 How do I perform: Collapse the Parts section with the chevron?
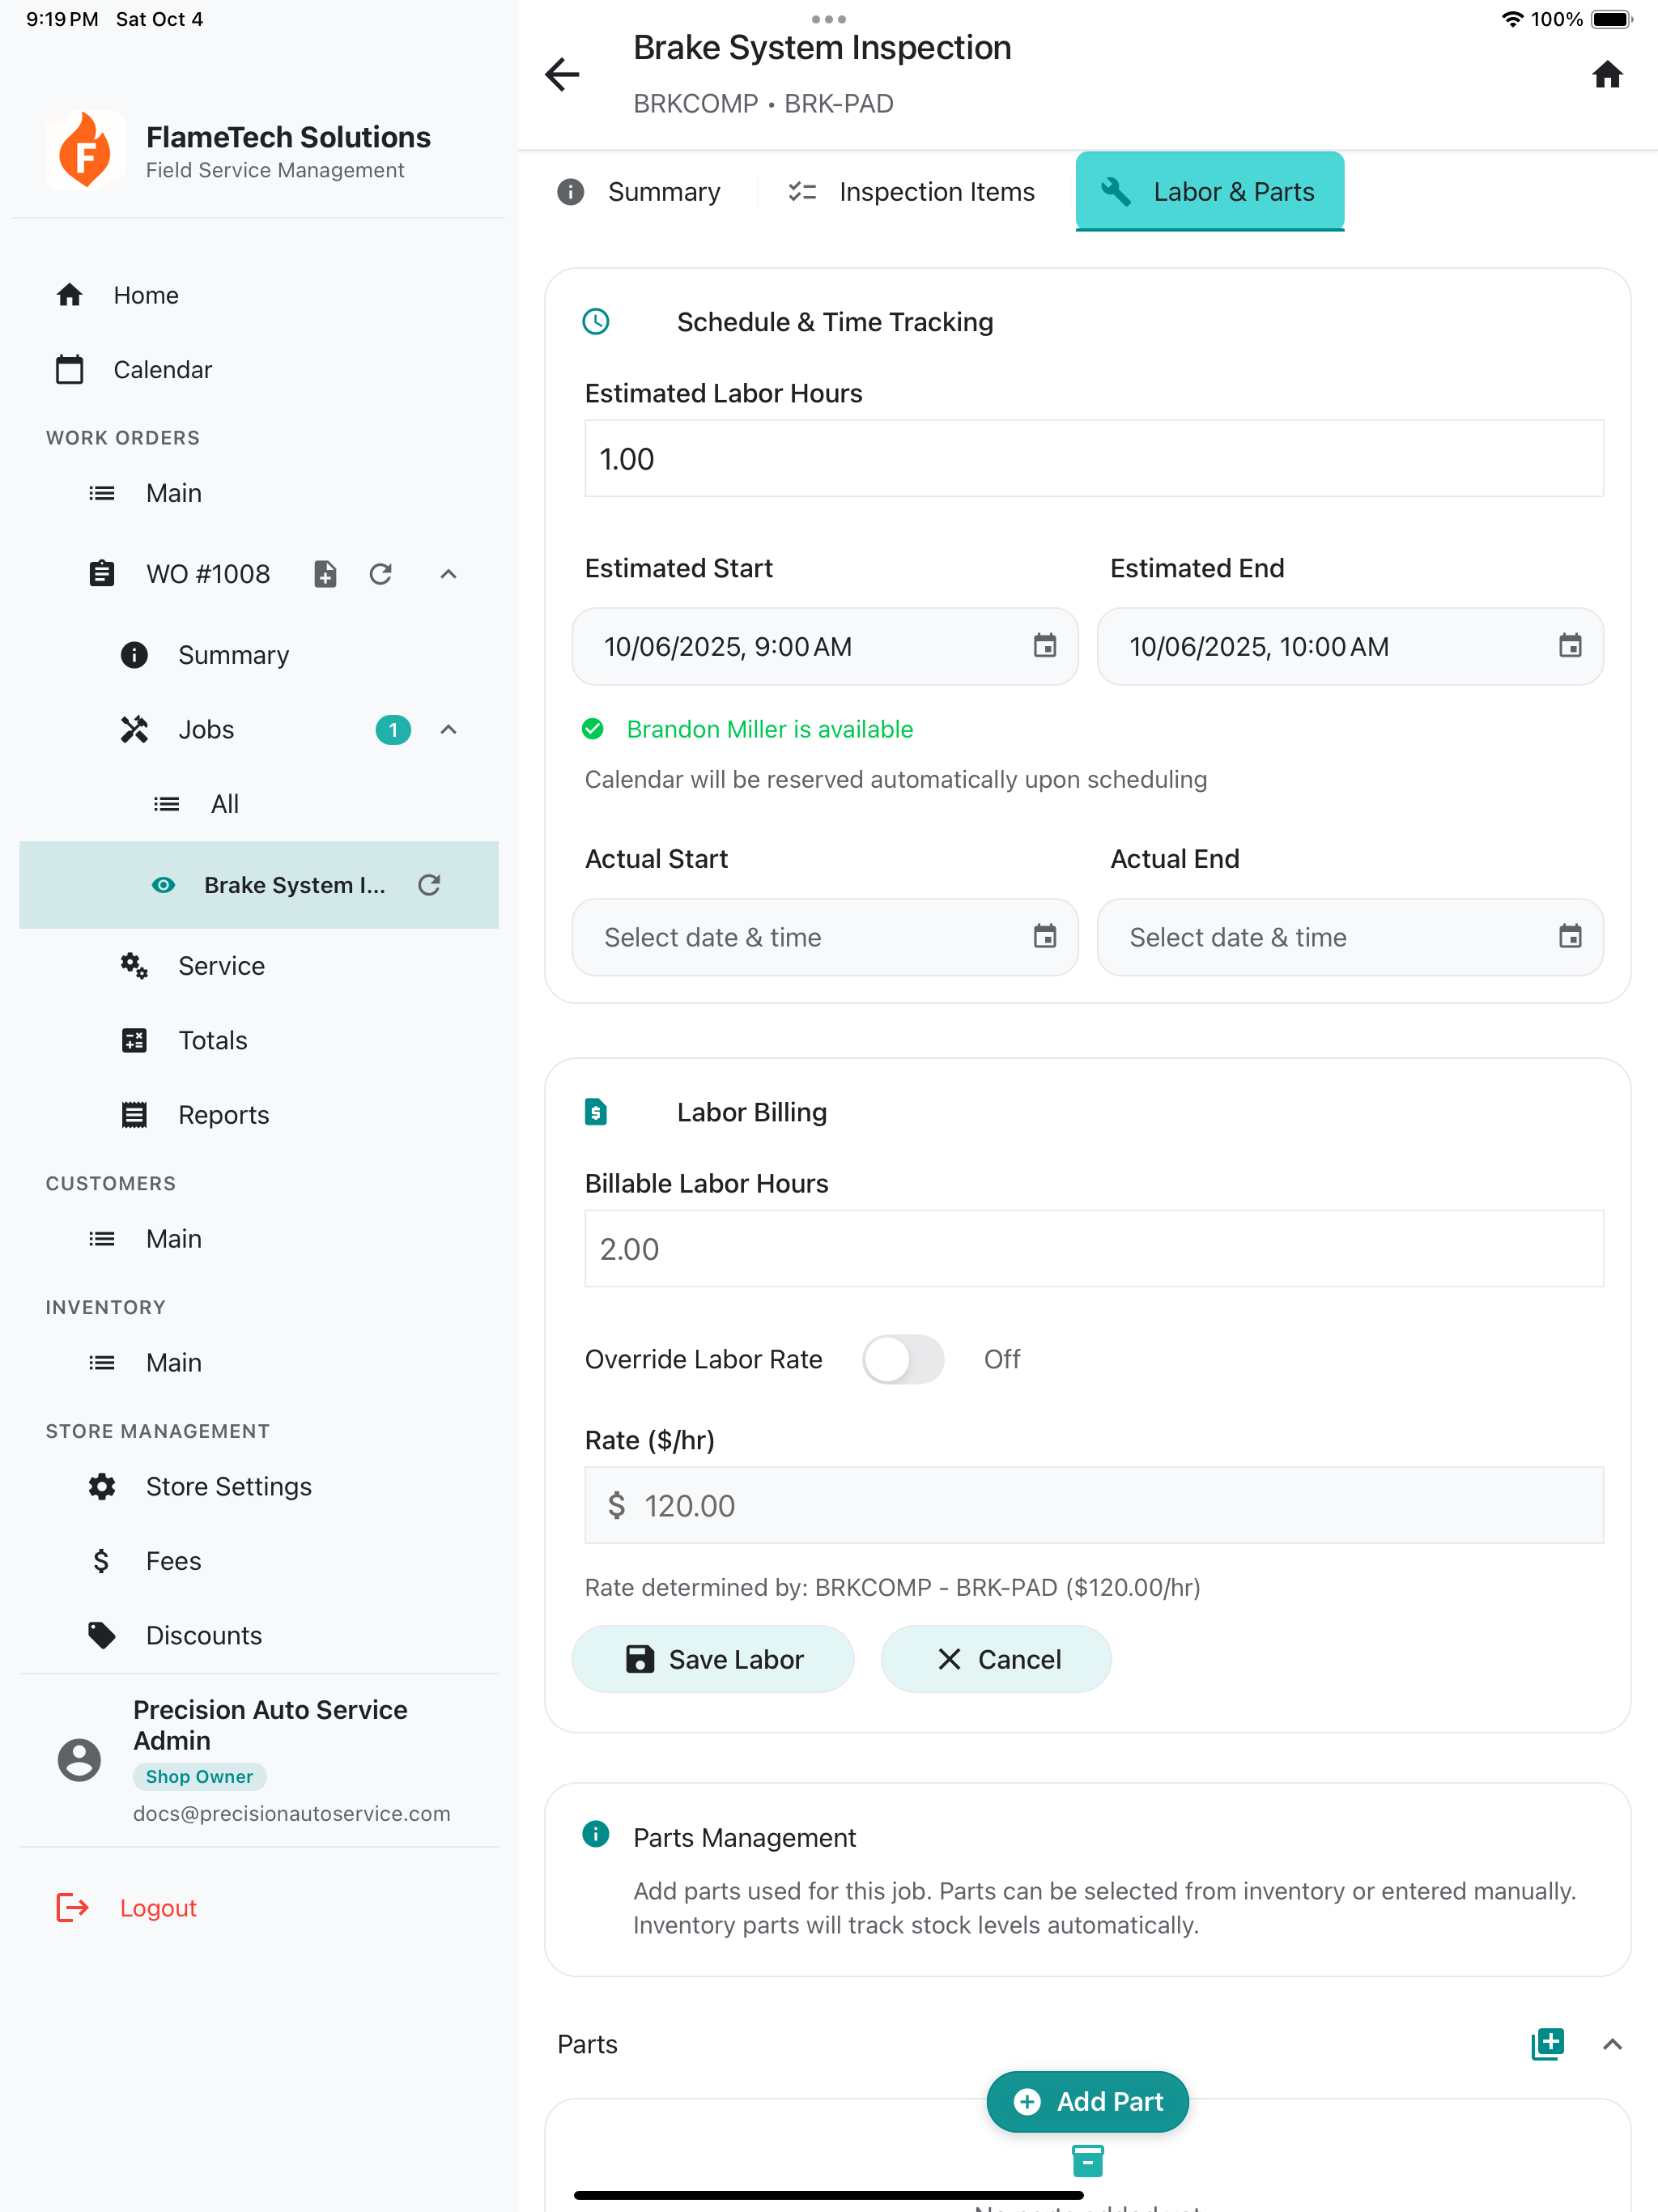pos(1612,2044)
